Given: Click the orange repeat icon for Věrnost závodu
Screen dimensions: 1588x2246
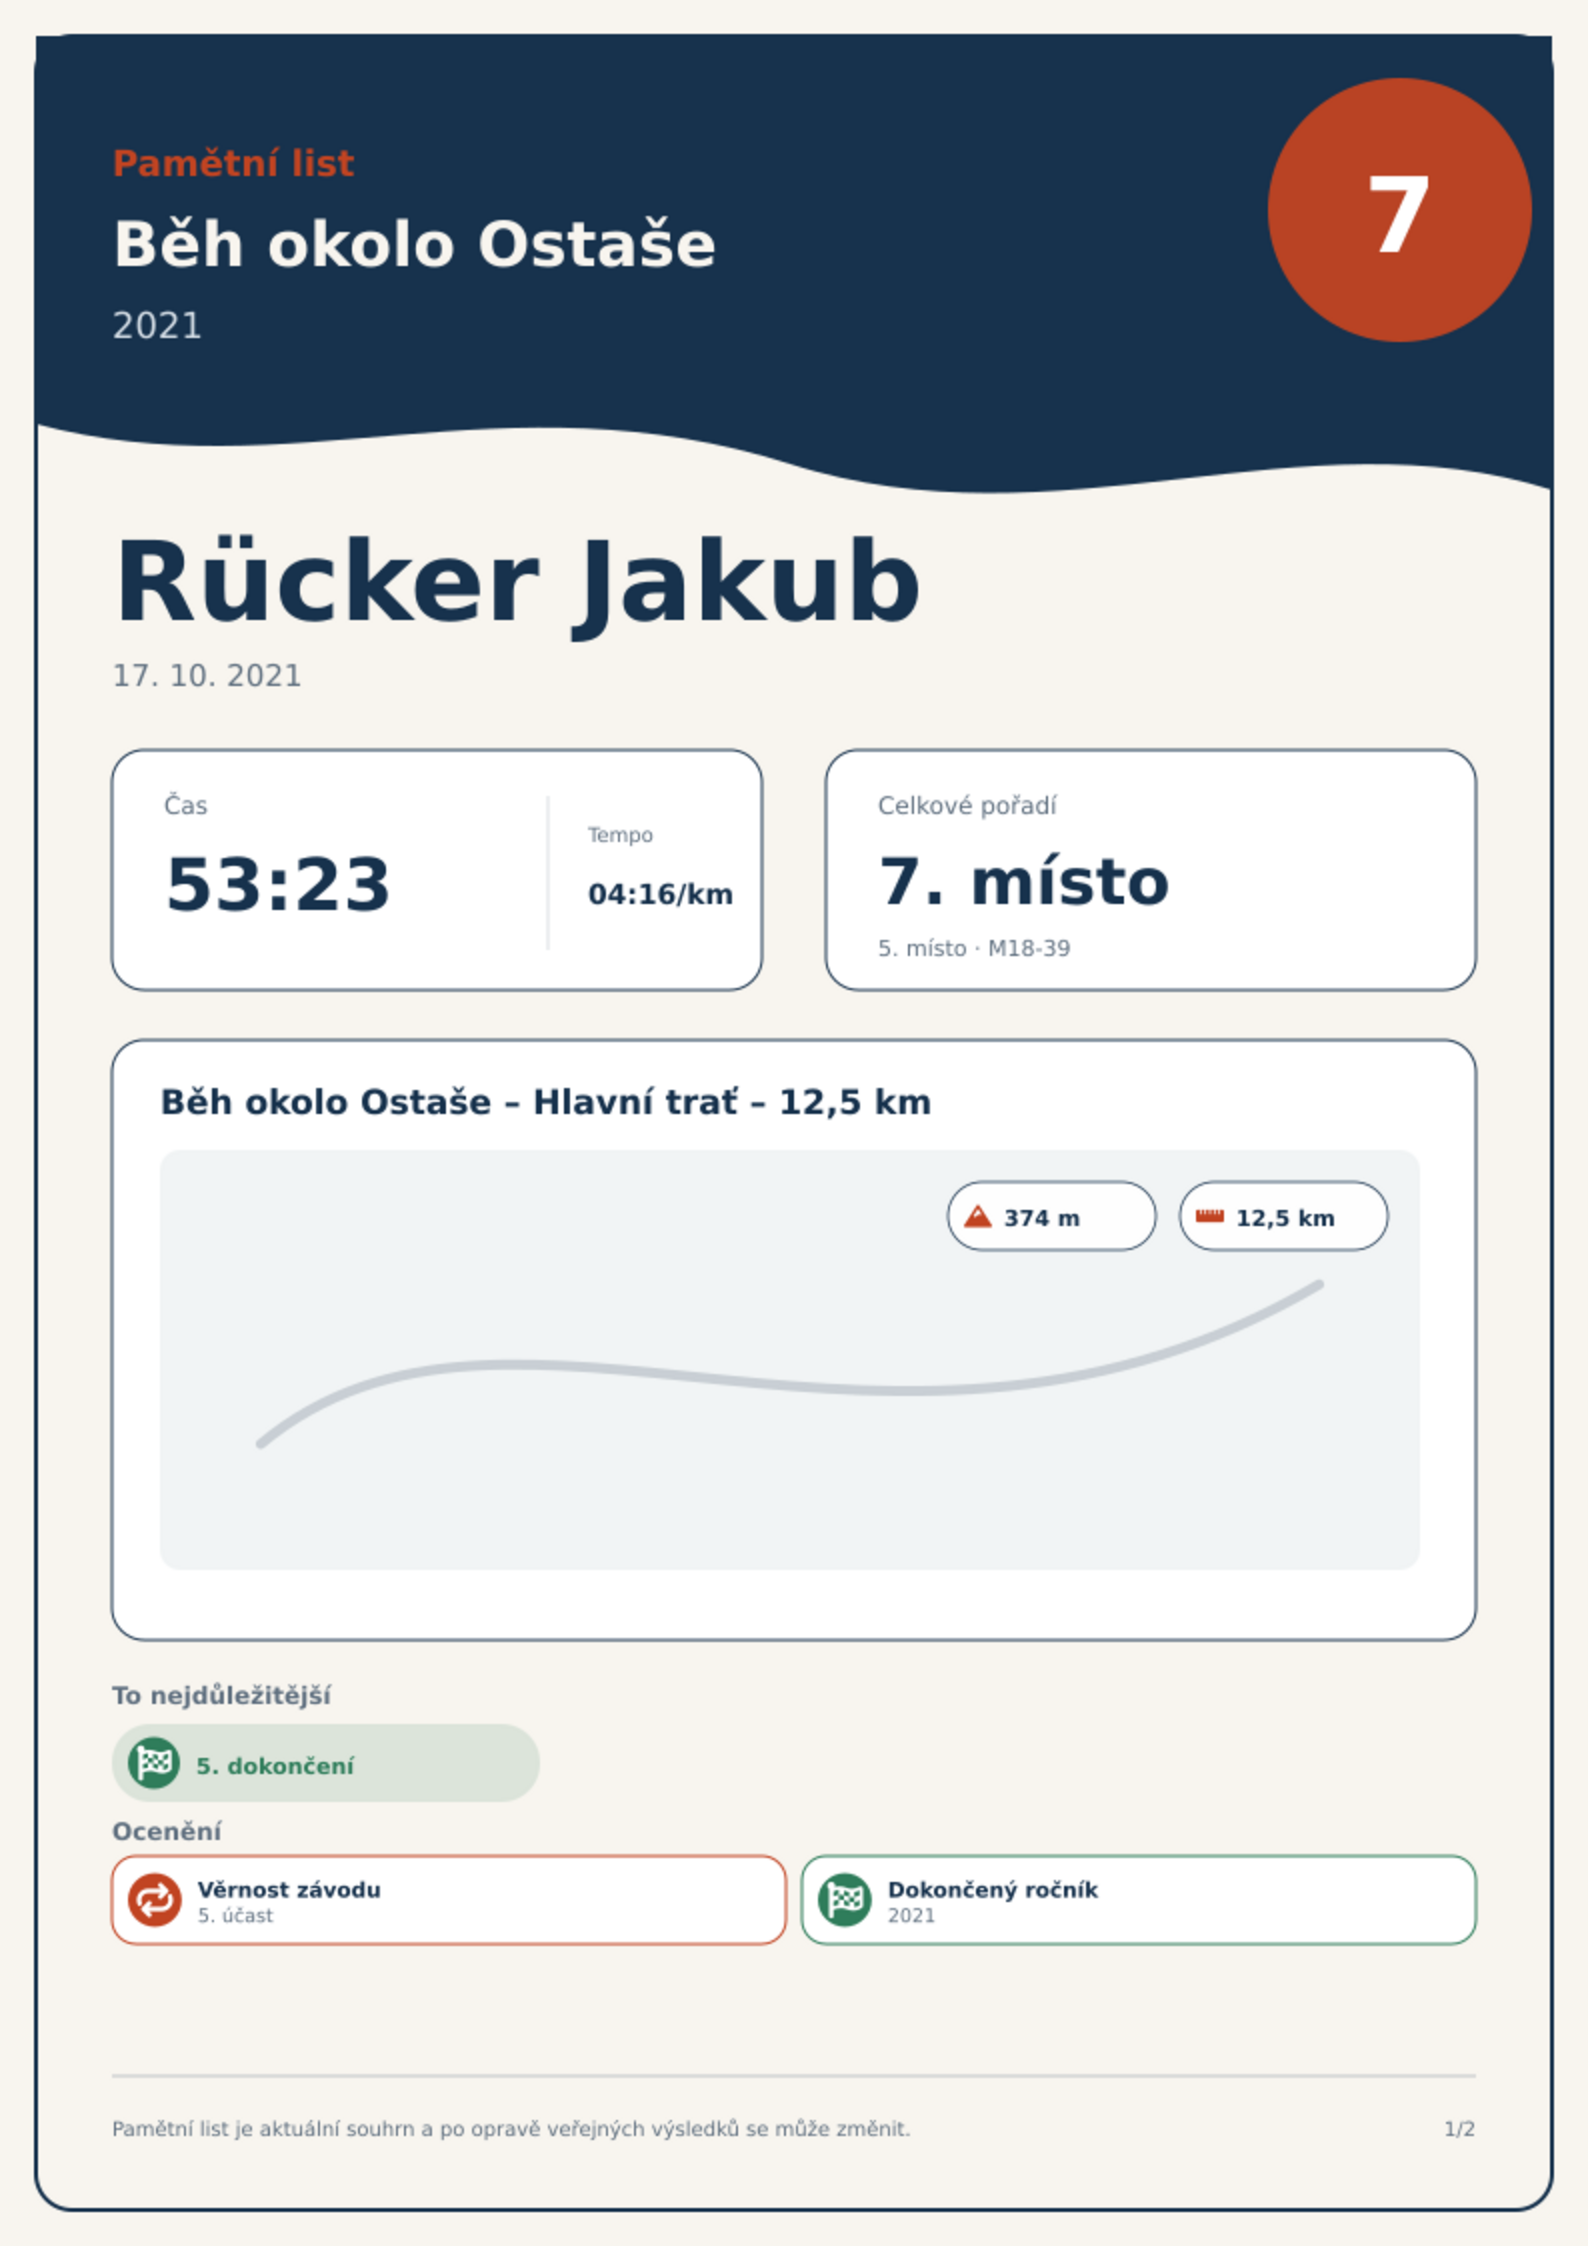Looking at the screenshot, I should coord(154,1900).
